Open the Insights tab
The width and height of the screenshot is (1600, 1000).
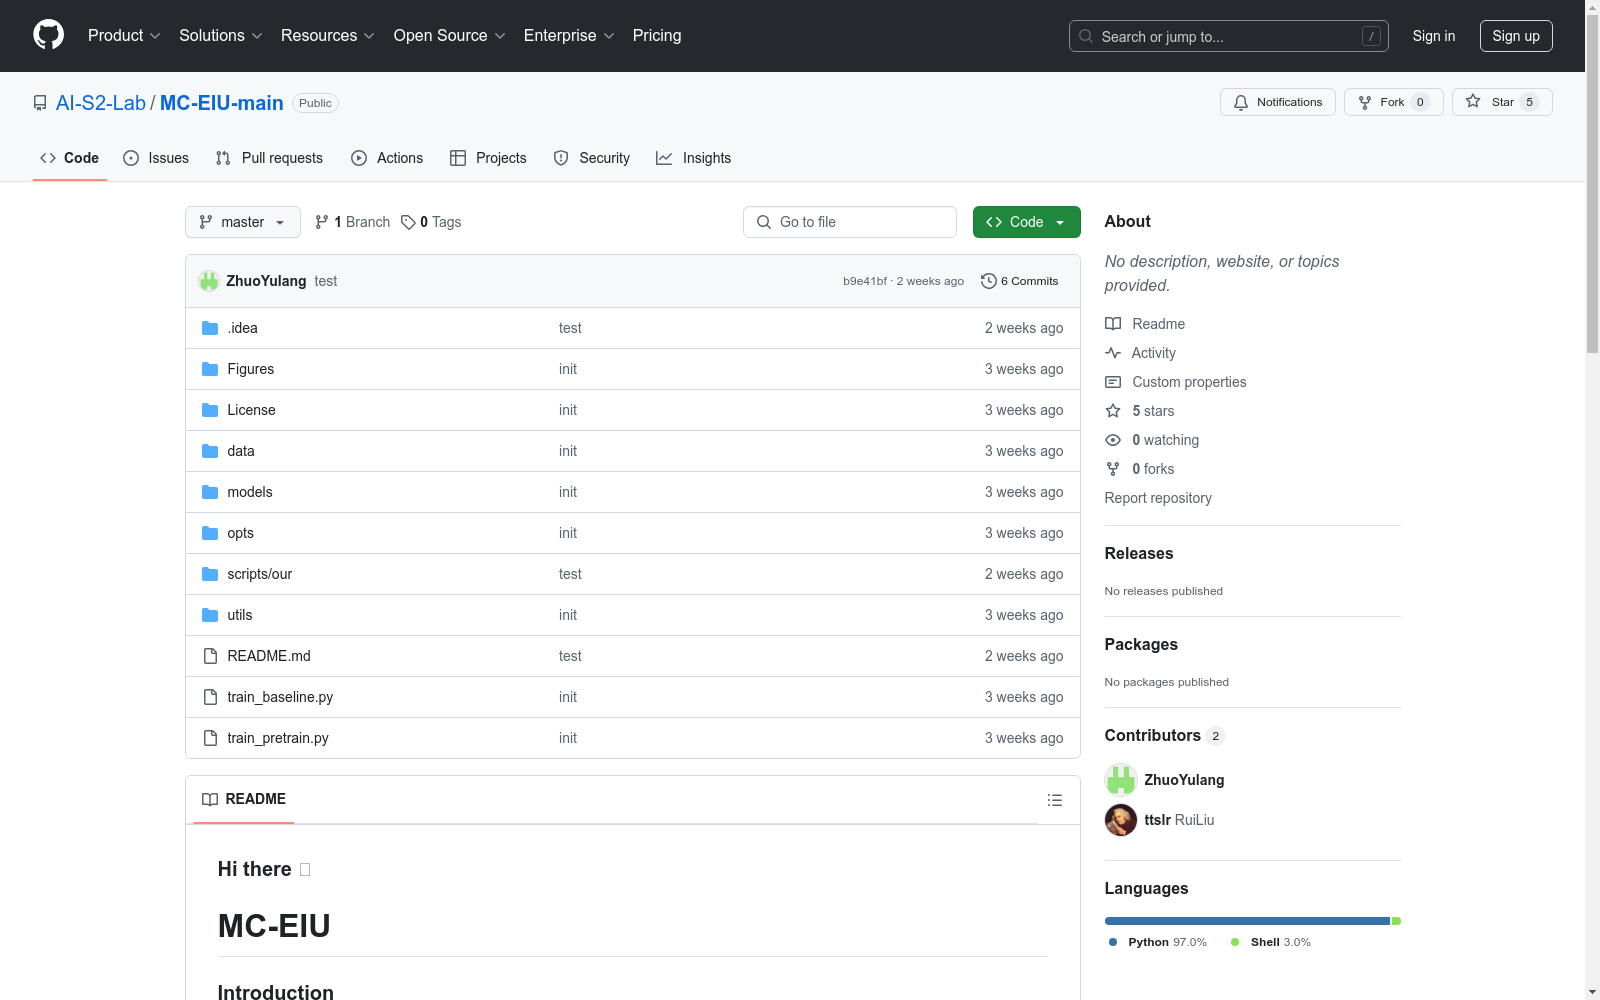[x=694, y=158]
